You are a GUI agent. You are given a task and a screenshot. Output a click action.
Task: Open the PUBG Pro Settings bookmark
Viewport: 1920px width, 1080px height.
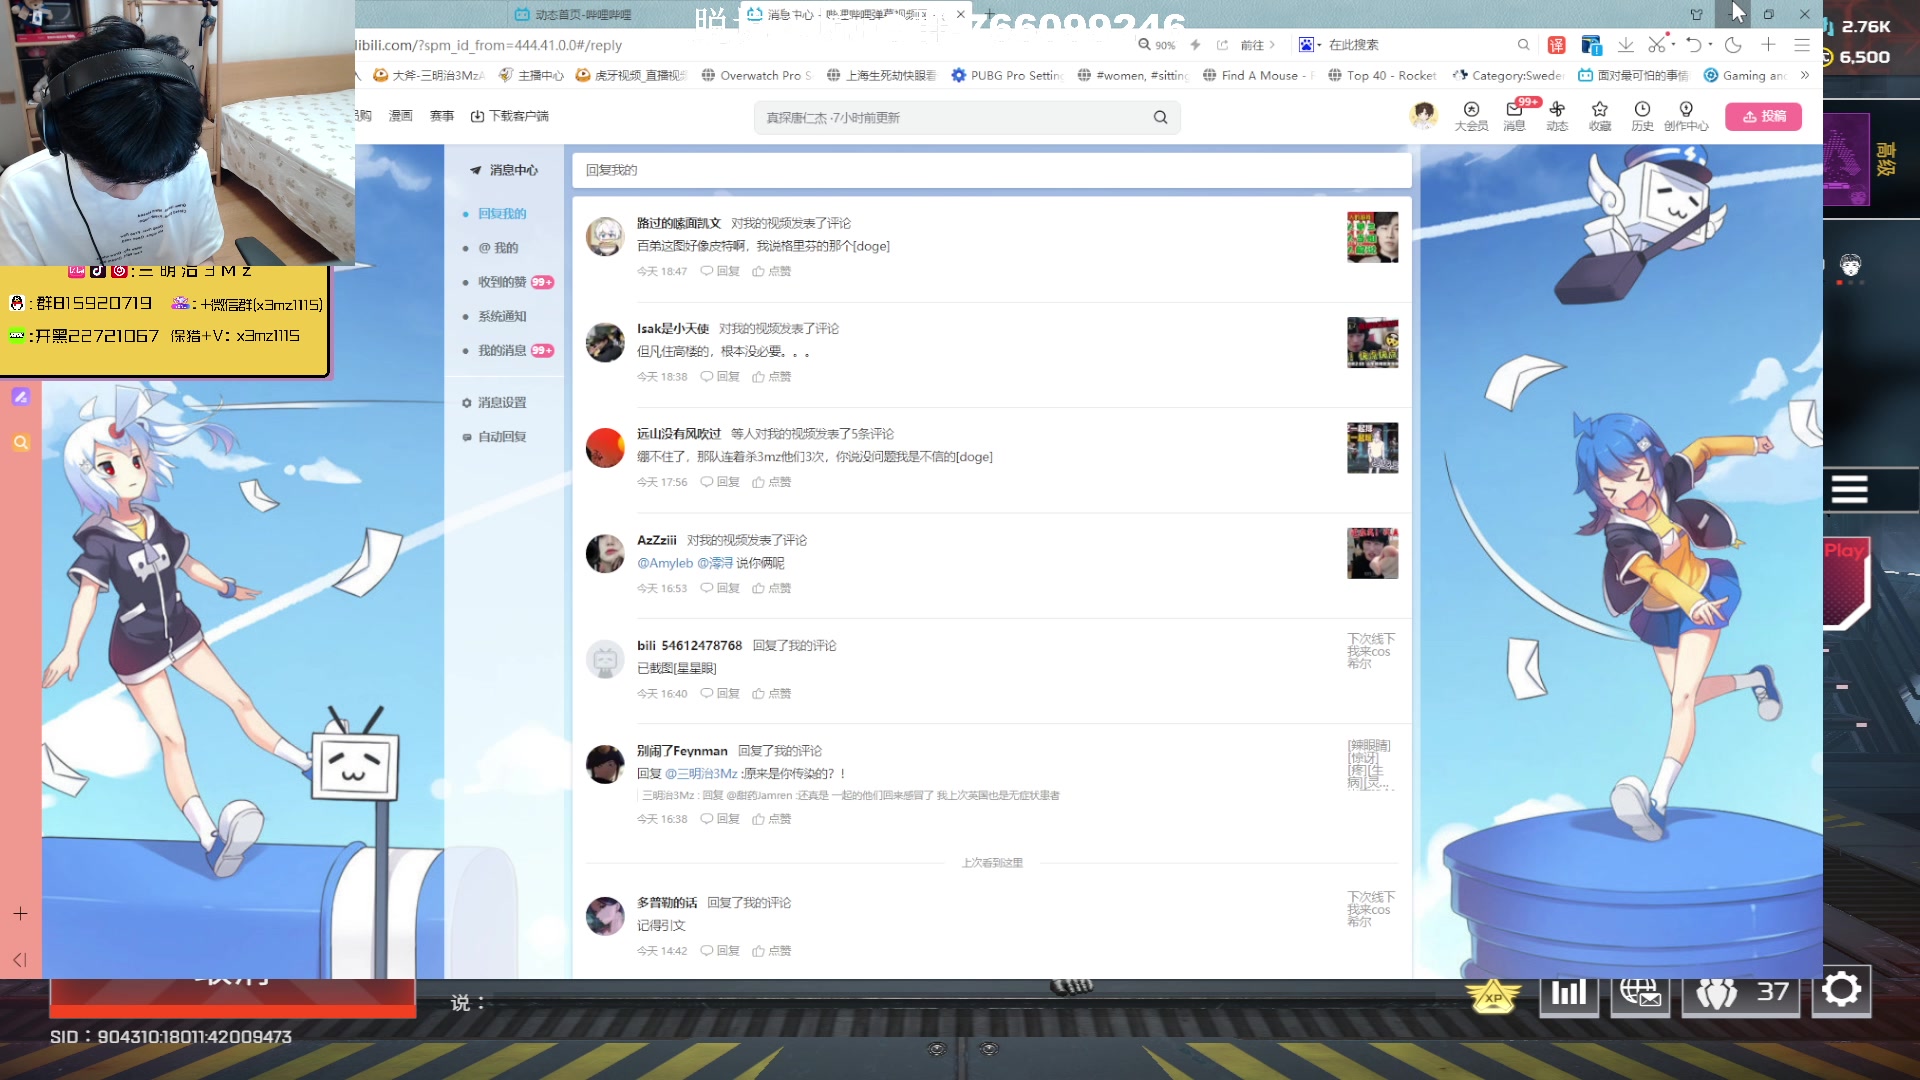click(1007, 75)
